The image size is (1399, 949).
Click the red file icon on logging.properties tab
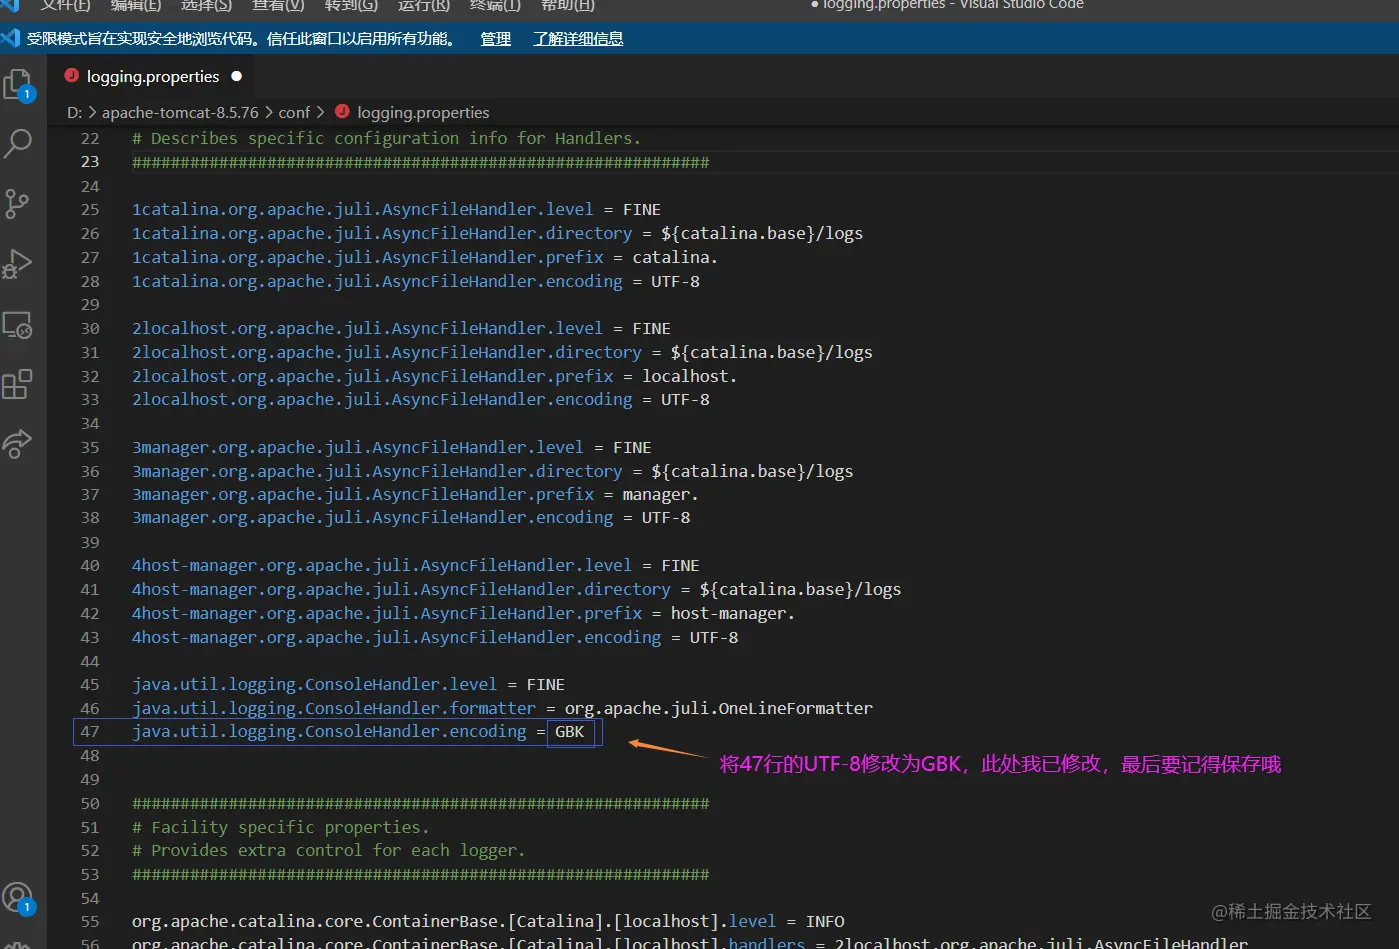(x=71, y=76)
